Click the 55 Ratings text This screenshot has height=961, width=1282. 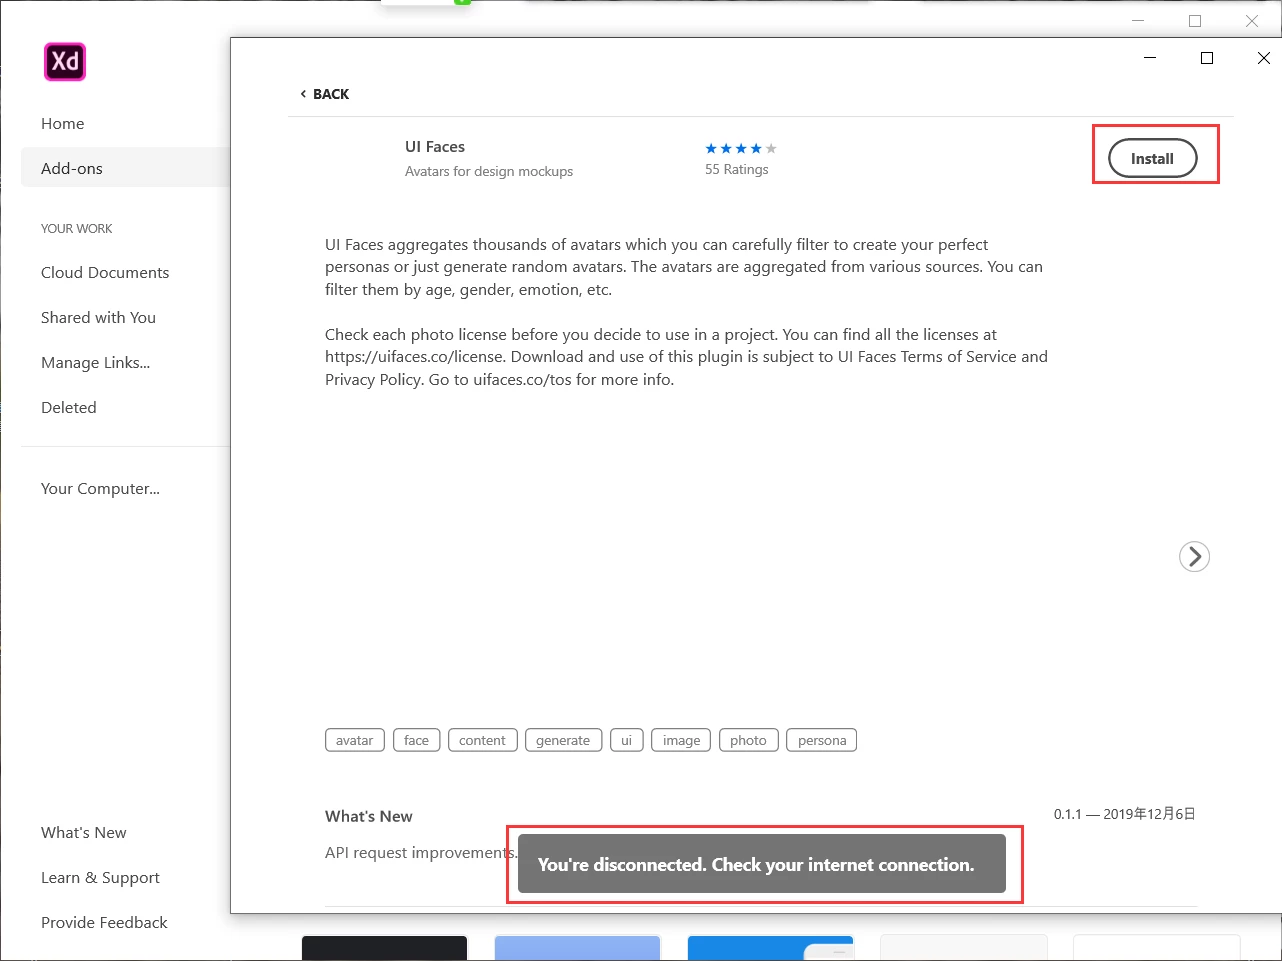(737, 169)
